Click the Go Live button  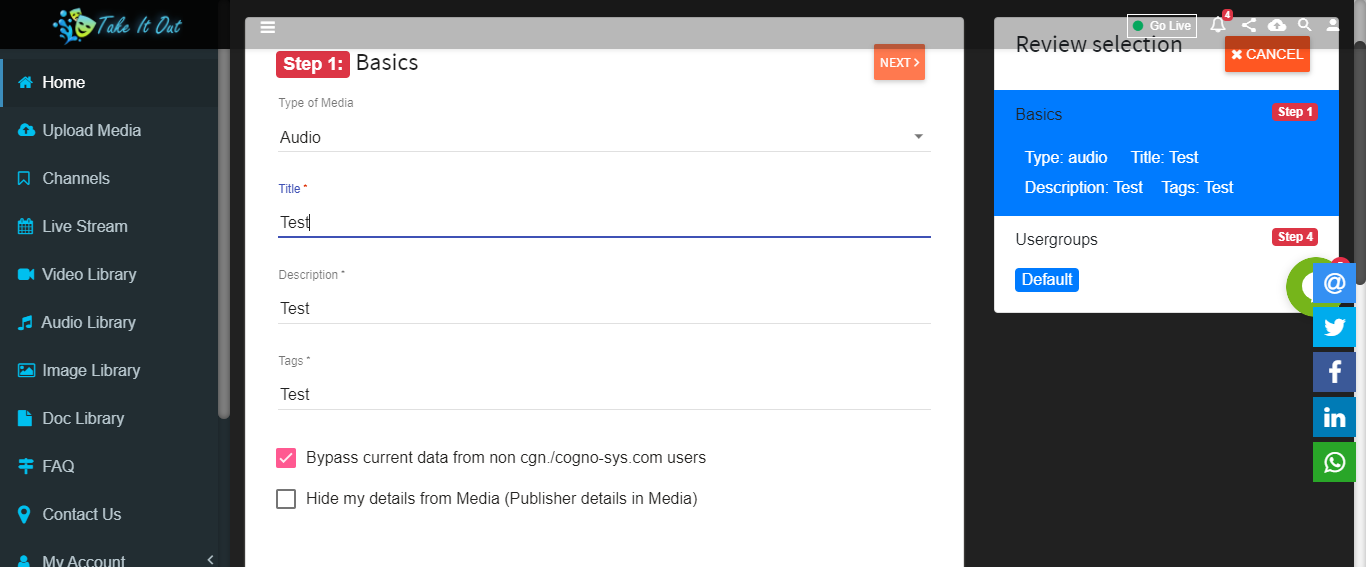pyautogui.click(x=1161, y=26)
